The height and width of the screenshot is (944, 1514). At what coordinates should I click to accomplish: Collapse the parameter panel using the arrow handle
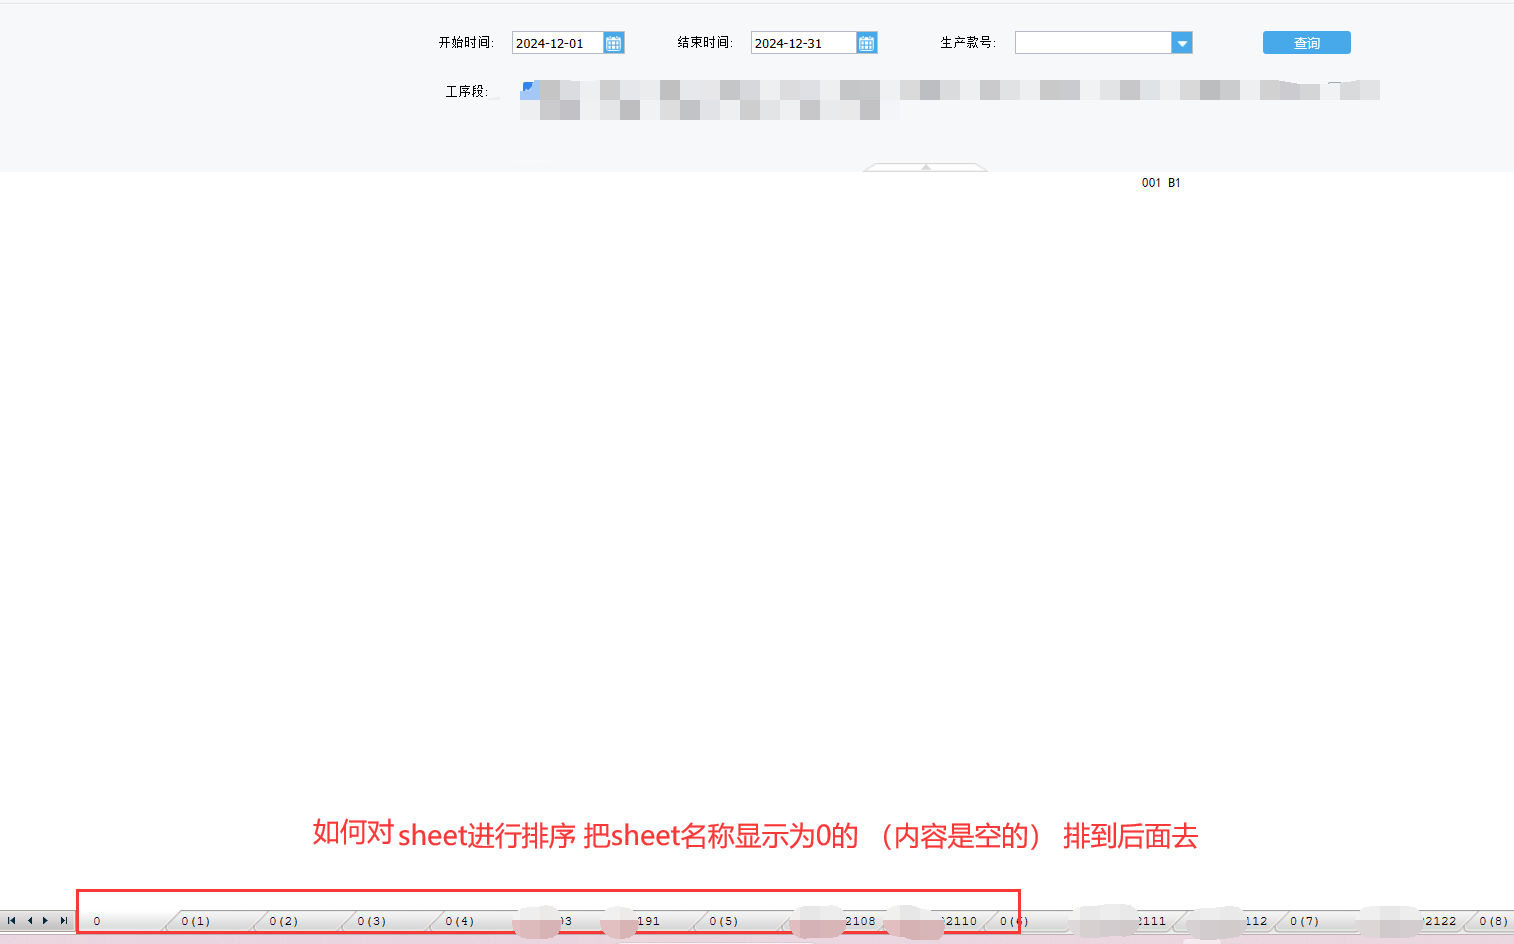coord(925,167)
